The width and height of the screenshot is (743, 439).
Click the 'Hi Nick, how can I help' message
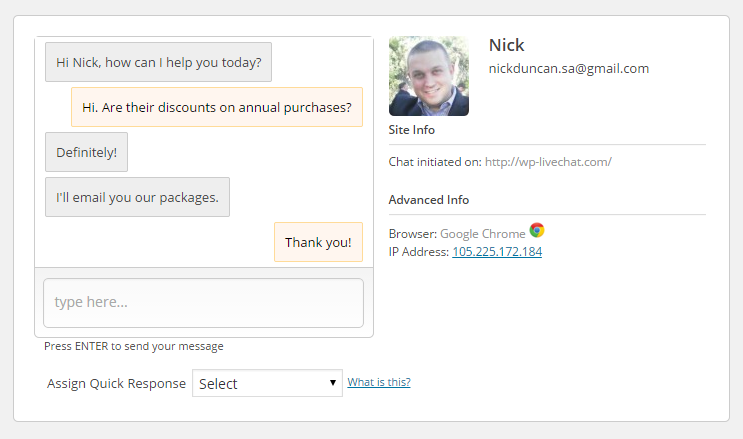point(158,62)
